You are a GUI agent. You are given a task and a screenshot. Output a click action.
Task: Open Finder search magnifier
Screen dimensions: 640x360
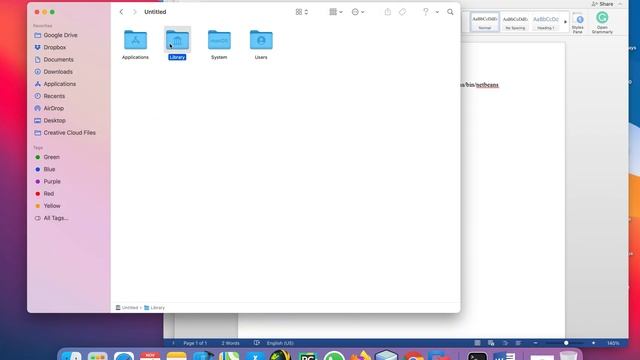point(450,12)
